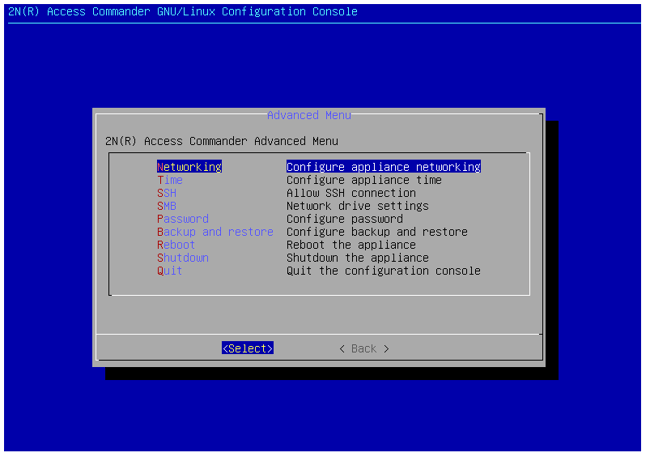Click 'Configure password' description text
This screenshot has width=650, height=457.
pyautogui.click(x=344, y=219)
